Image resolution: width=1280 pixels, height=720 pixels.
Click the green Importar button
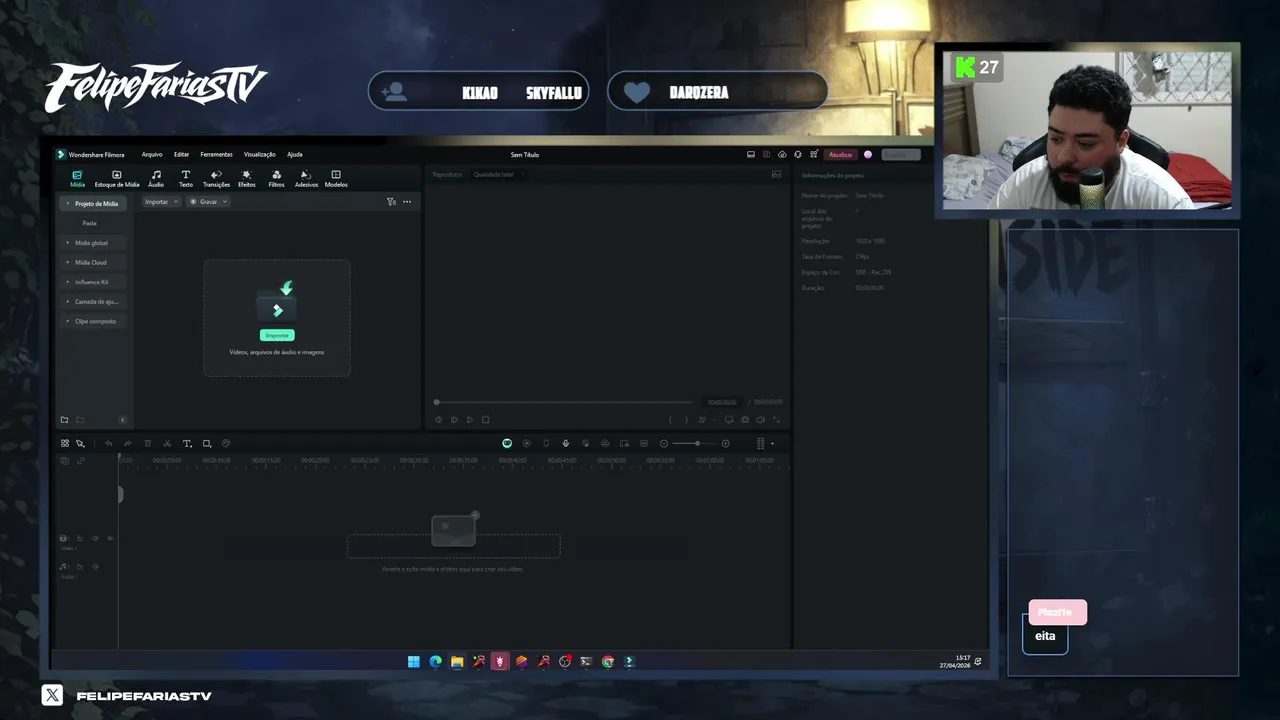277,335
